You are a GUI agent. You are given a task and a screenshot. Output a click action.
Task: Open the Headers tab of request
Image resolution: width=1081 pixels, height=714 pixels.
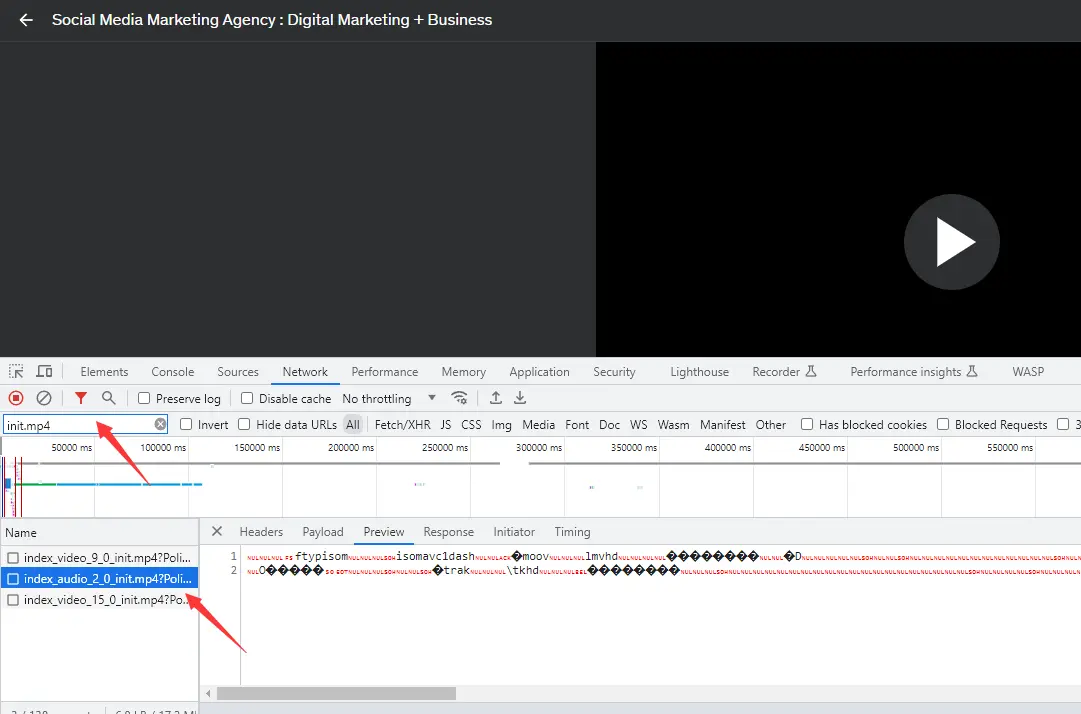(x=261, y=531)
